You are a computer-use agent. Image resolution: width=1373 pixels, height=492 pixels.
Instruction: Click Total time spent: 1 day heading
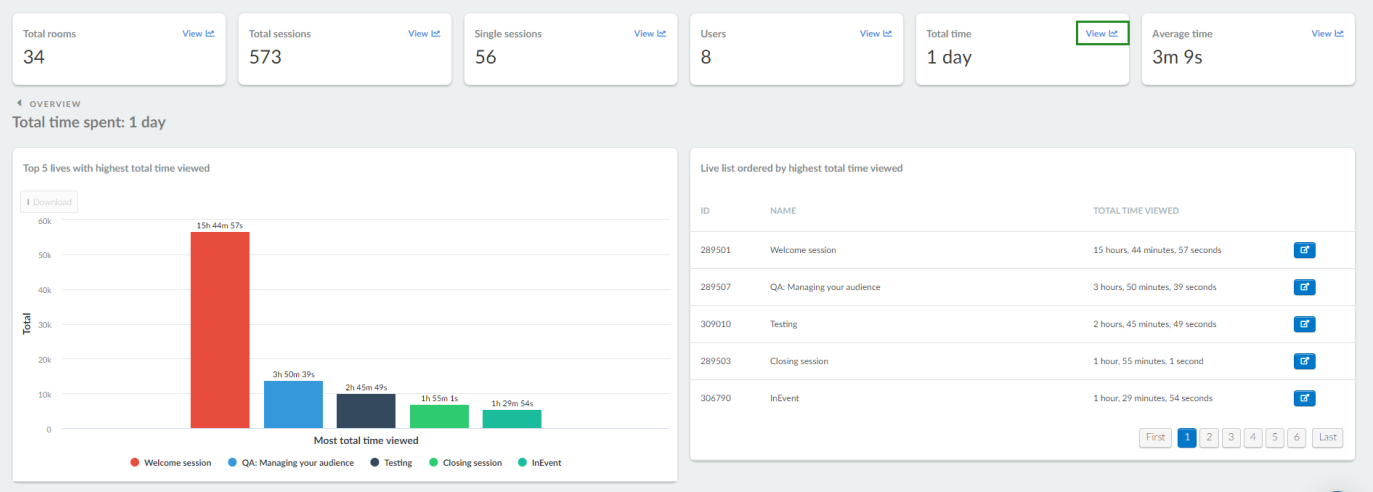click(89, 122)
